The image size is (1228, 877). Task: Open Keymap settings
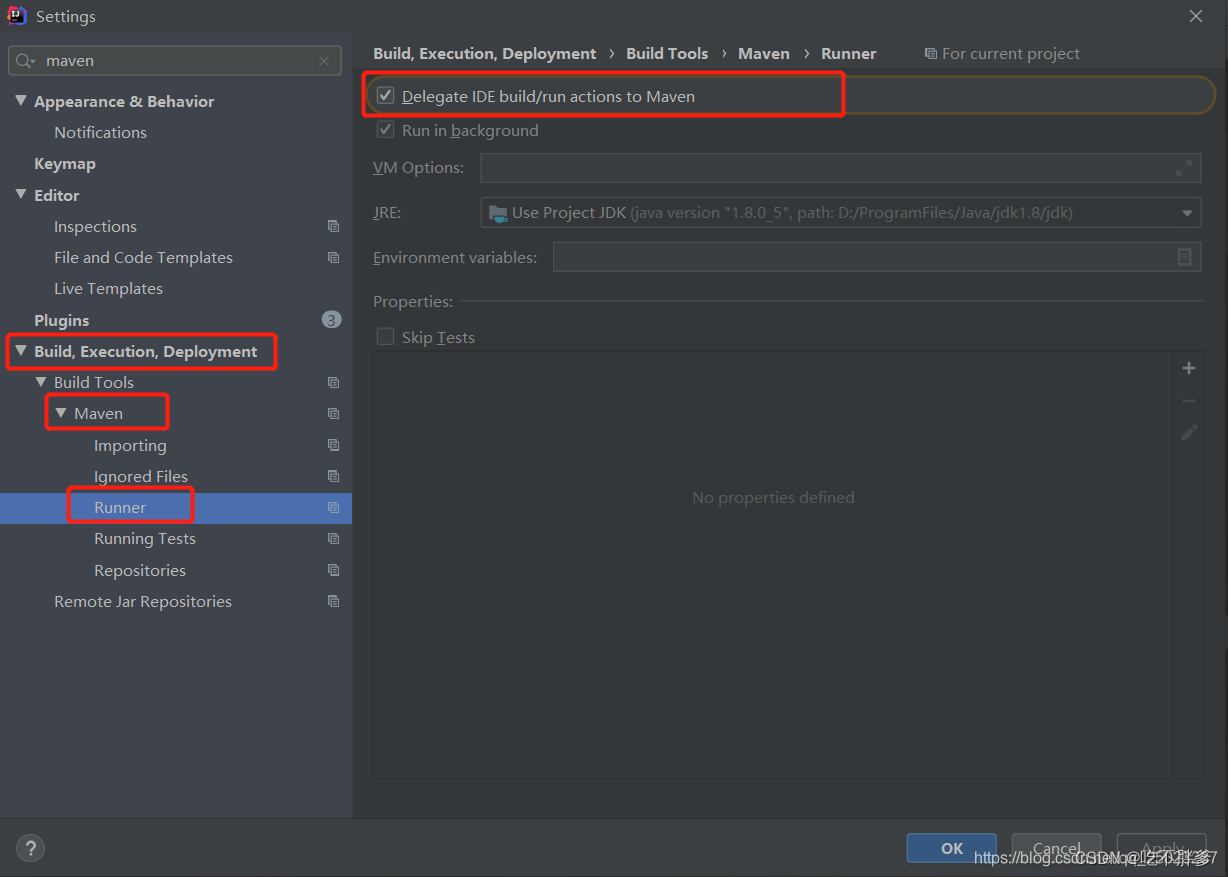pos(65,164)
